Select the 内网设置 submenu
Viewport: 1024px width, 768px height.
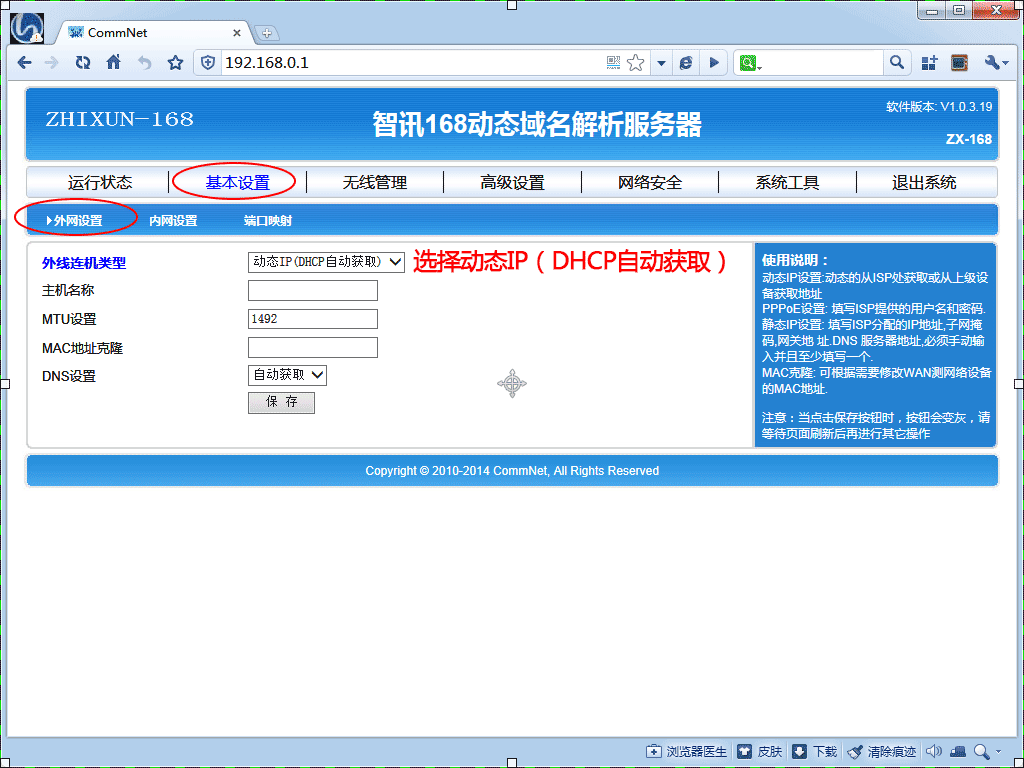click(x=173, y=221)
